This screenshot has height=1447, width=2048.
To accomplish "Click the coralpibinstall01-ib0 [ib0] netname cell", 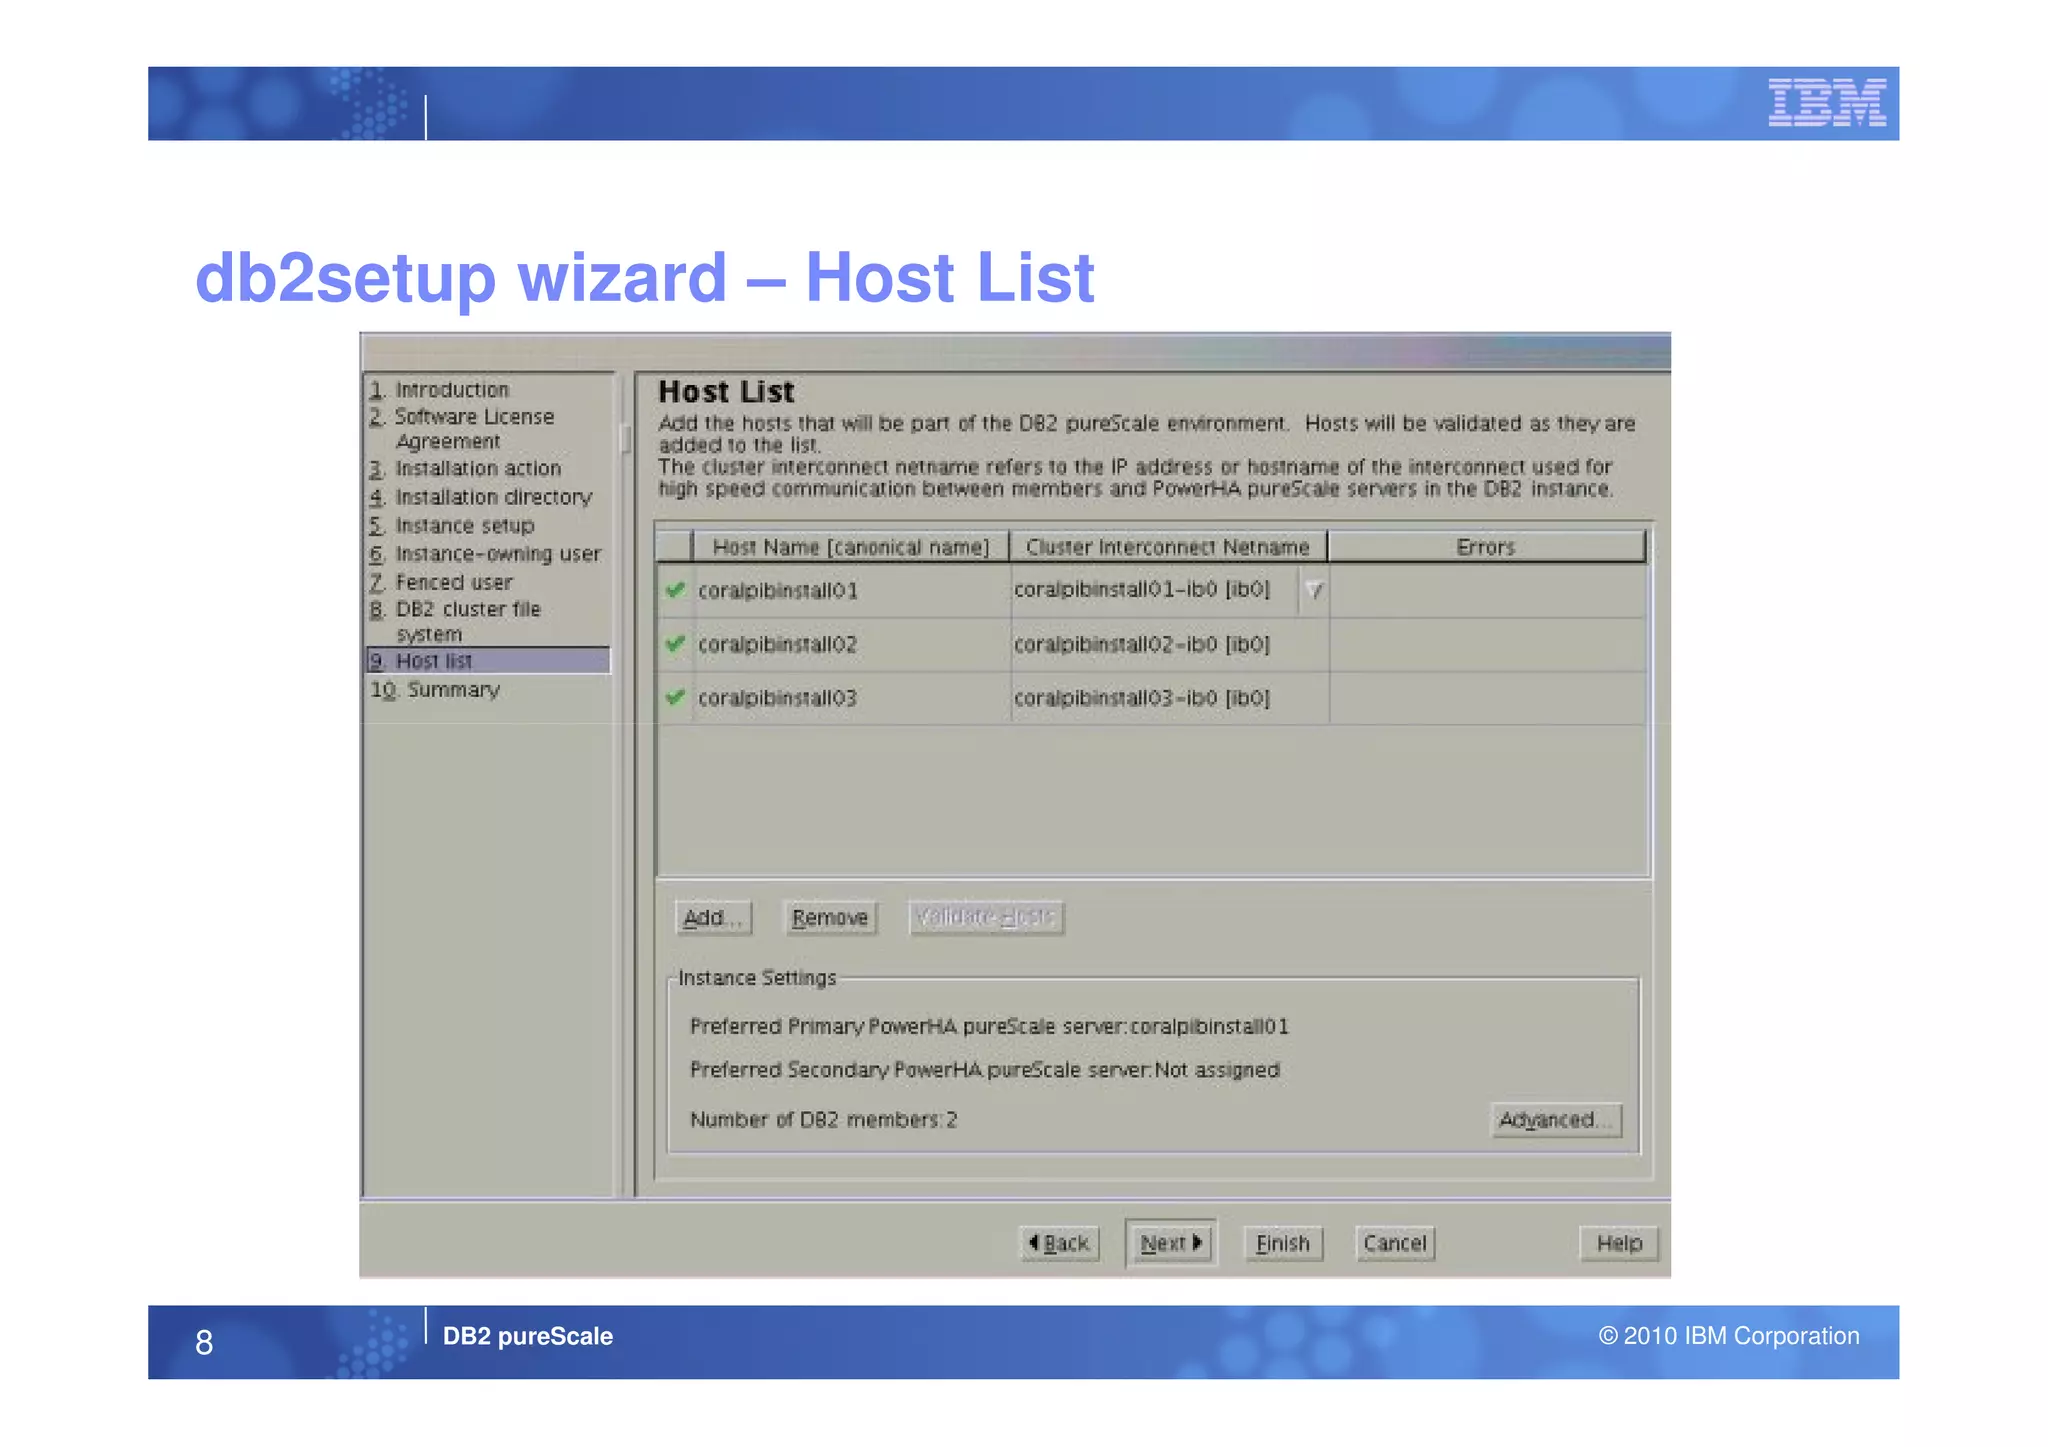I will [1155, 590].
